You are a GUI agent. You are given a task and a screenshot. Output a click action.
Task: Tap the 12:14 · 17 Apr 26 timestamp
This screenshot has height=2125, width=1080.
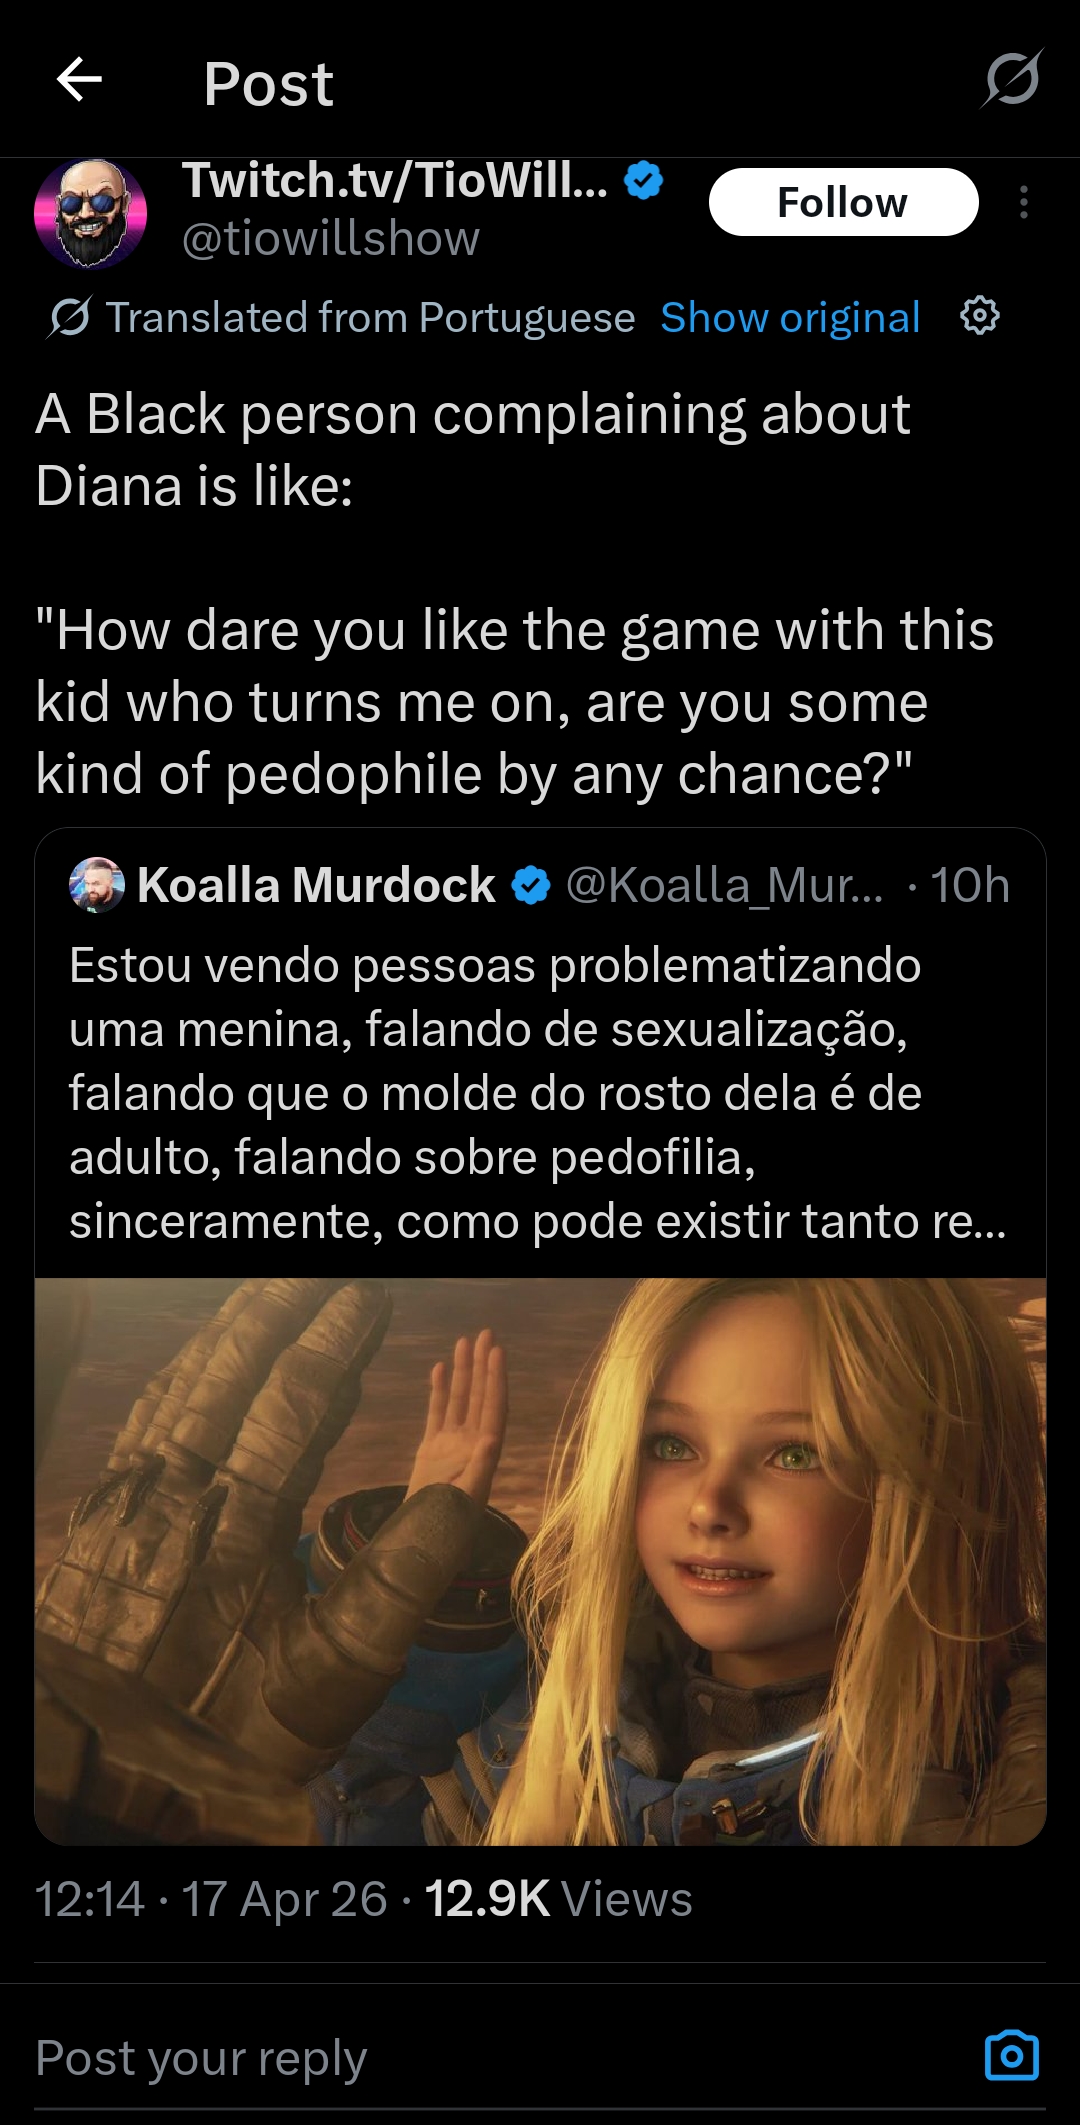pos(211,1899)
